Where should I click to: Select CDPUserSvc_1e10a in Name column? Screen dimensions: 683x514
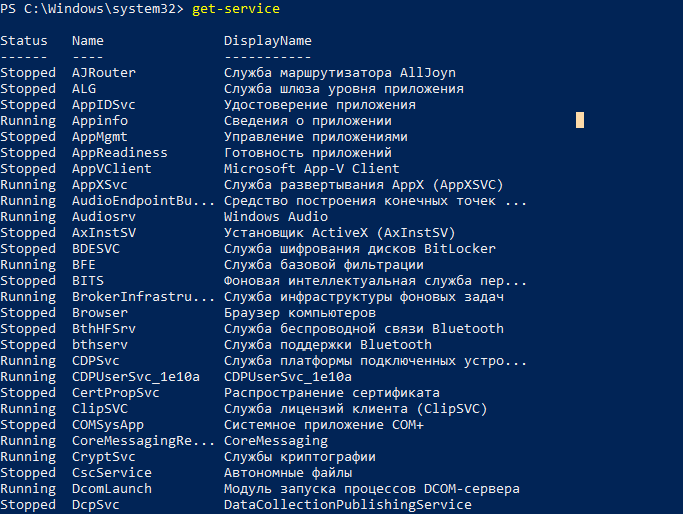135,377
